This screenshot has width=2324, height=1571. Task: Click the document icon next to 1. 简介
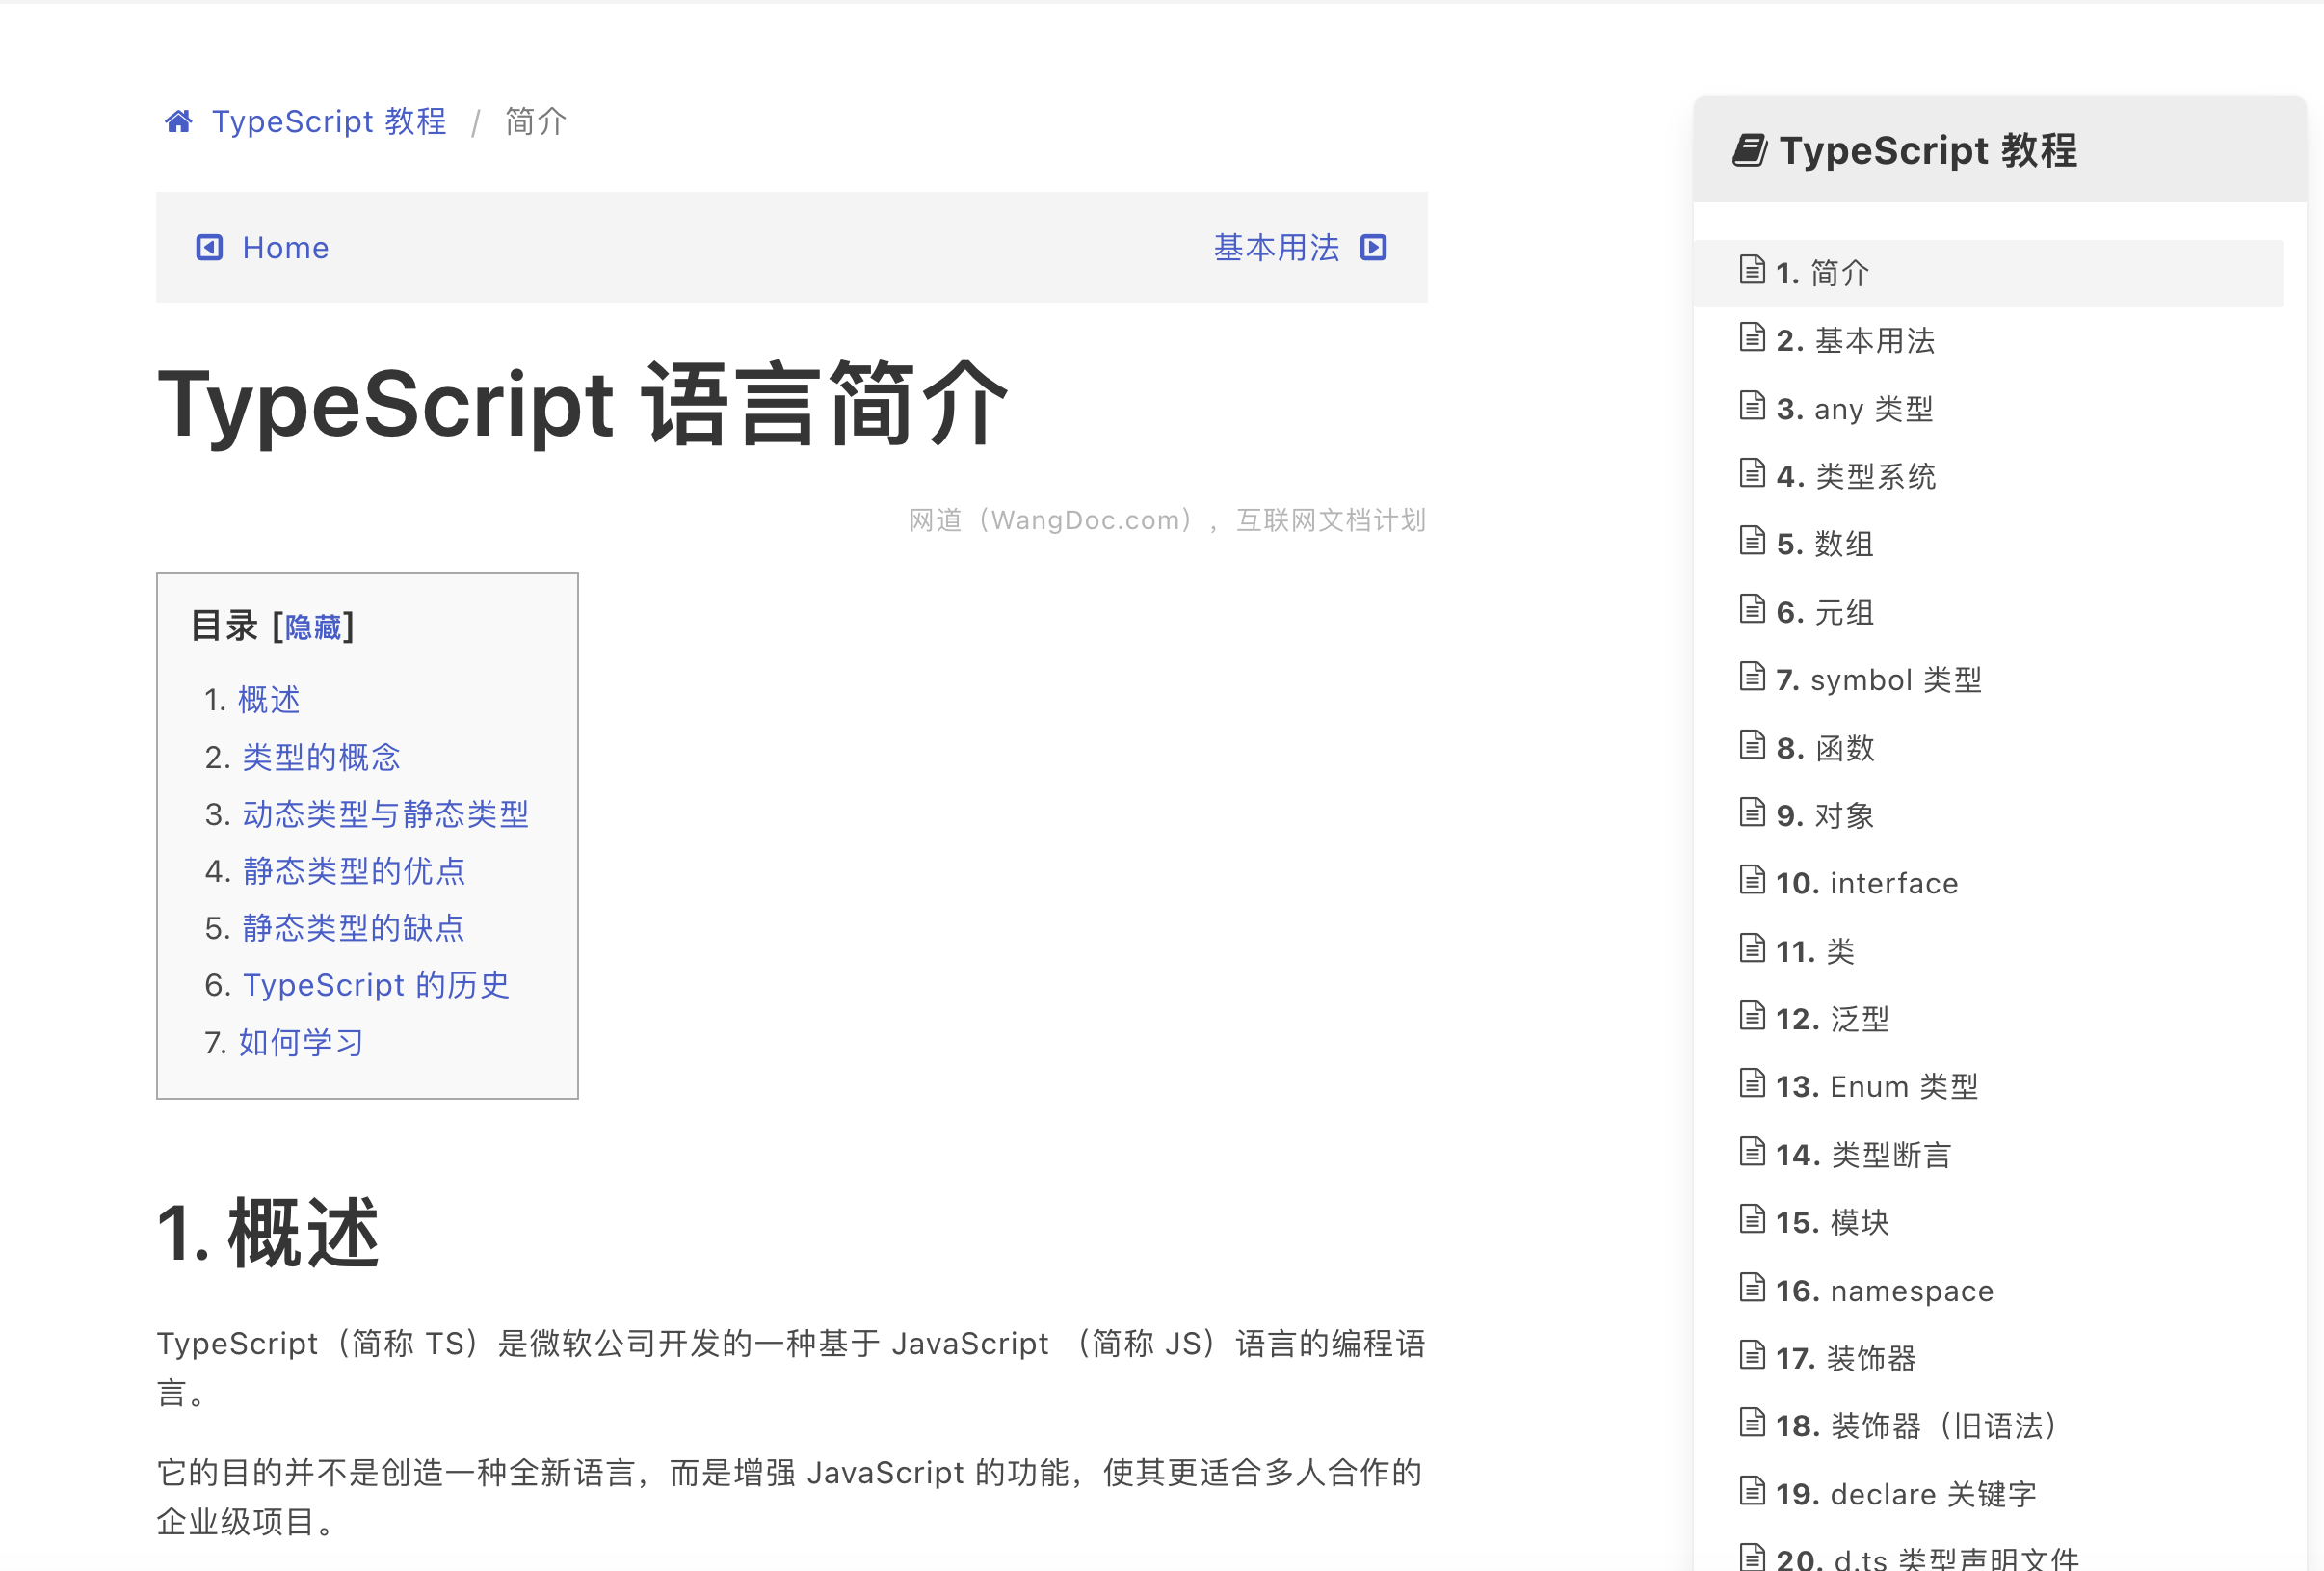pyautogui.click(x=1753, y=270)
